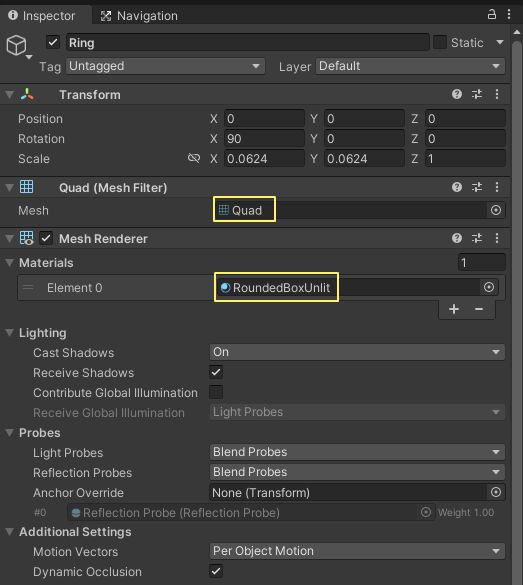
Task: Open the Element 0 material picker circle
Action: [489, 287]
